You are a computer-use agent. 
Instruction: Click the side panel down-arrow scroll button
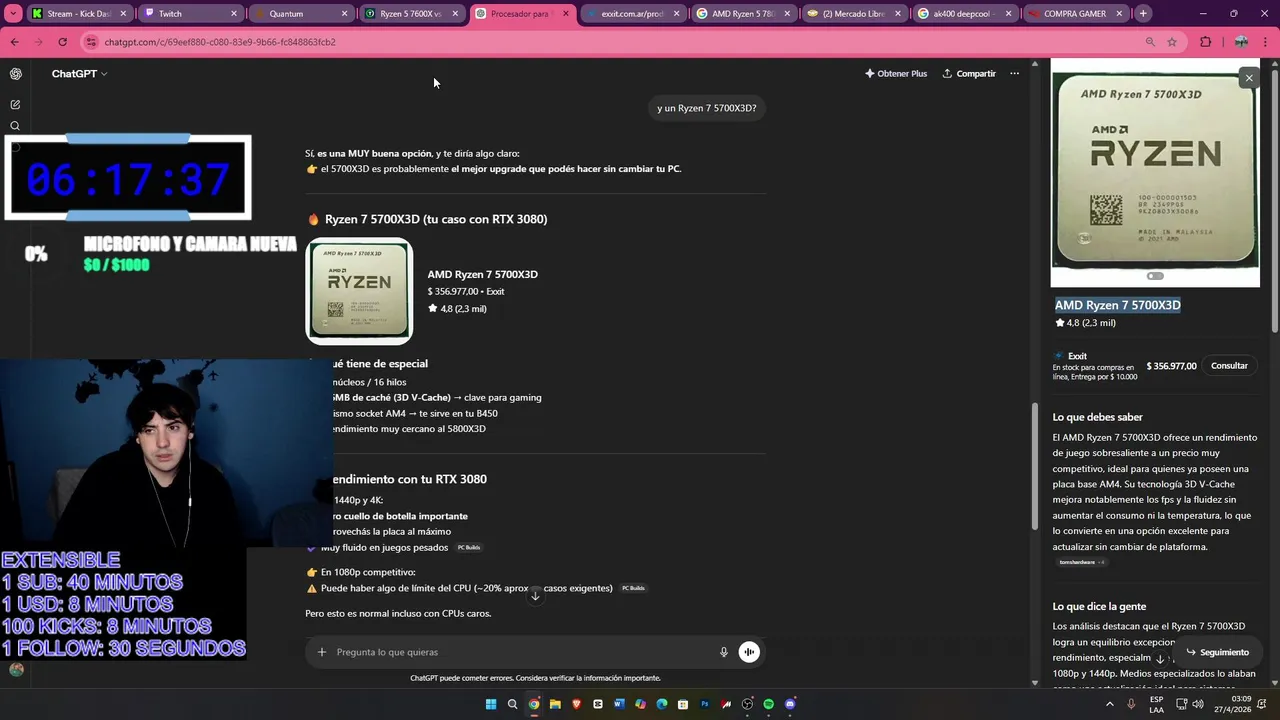[1160, 659]
